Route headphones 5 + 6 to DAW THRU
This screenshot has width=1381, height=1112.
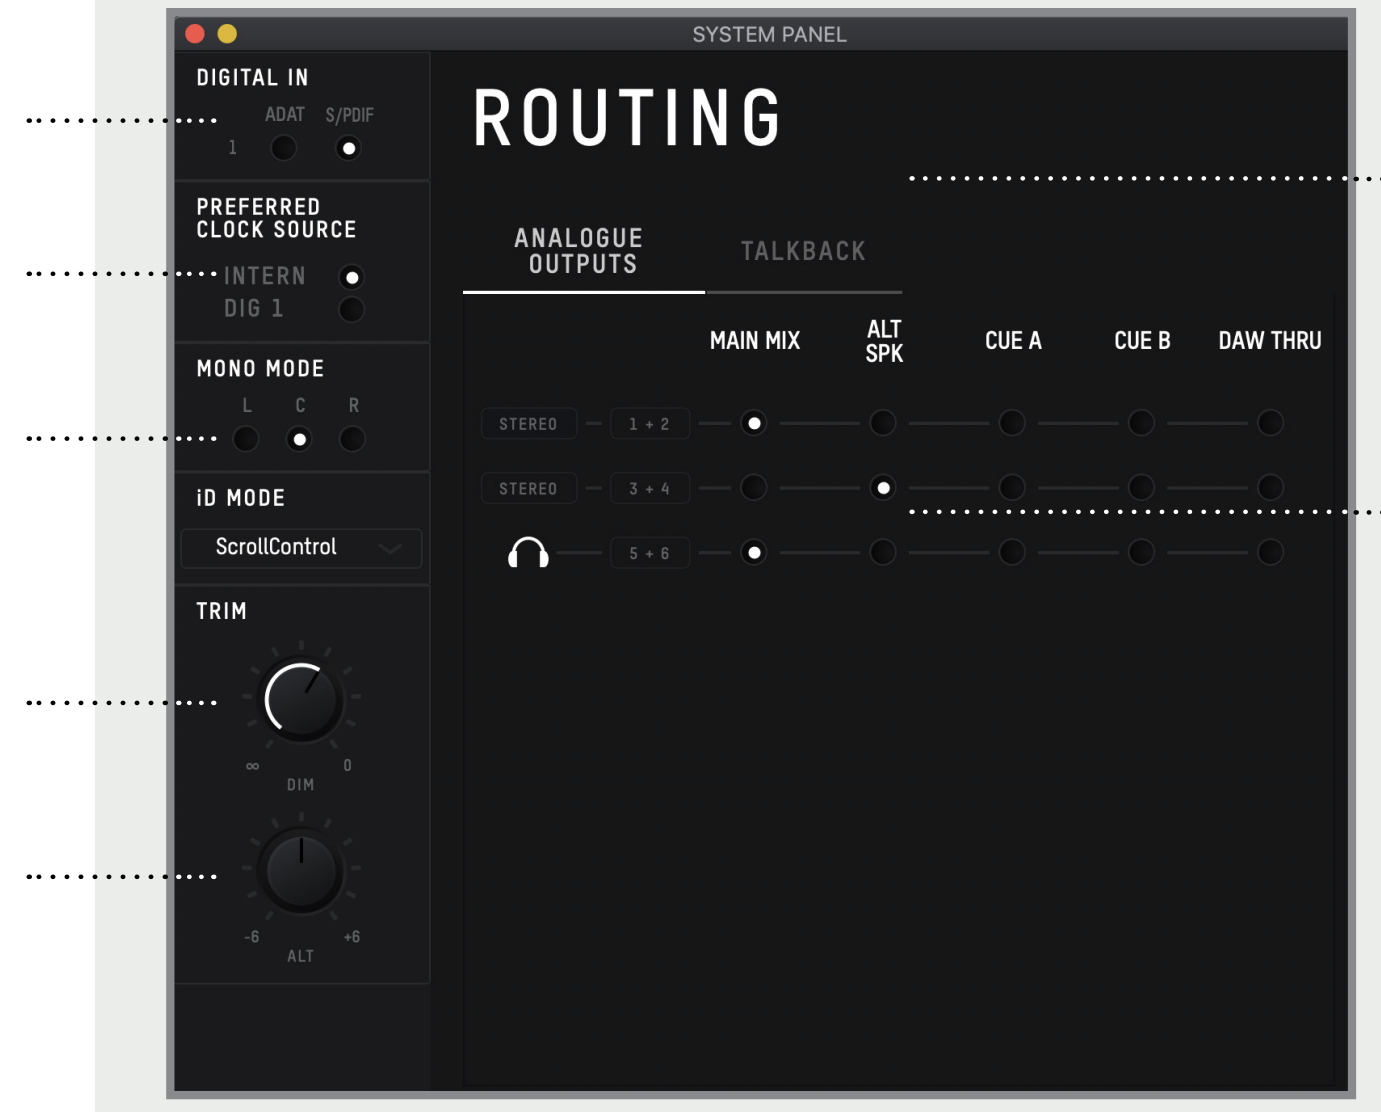(x=1270, y=552)
